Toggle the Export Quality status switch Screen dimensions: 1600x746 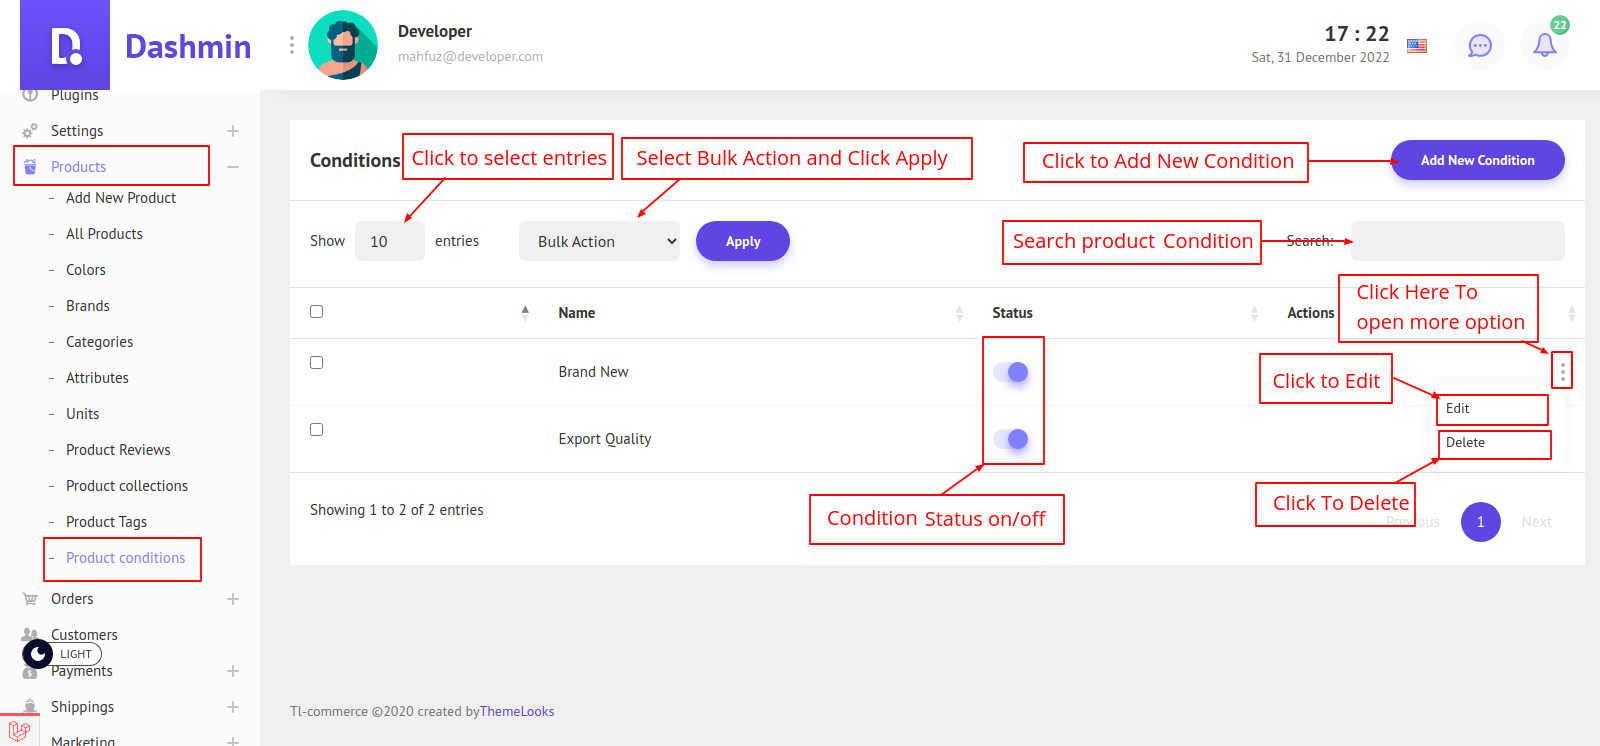1011,439
